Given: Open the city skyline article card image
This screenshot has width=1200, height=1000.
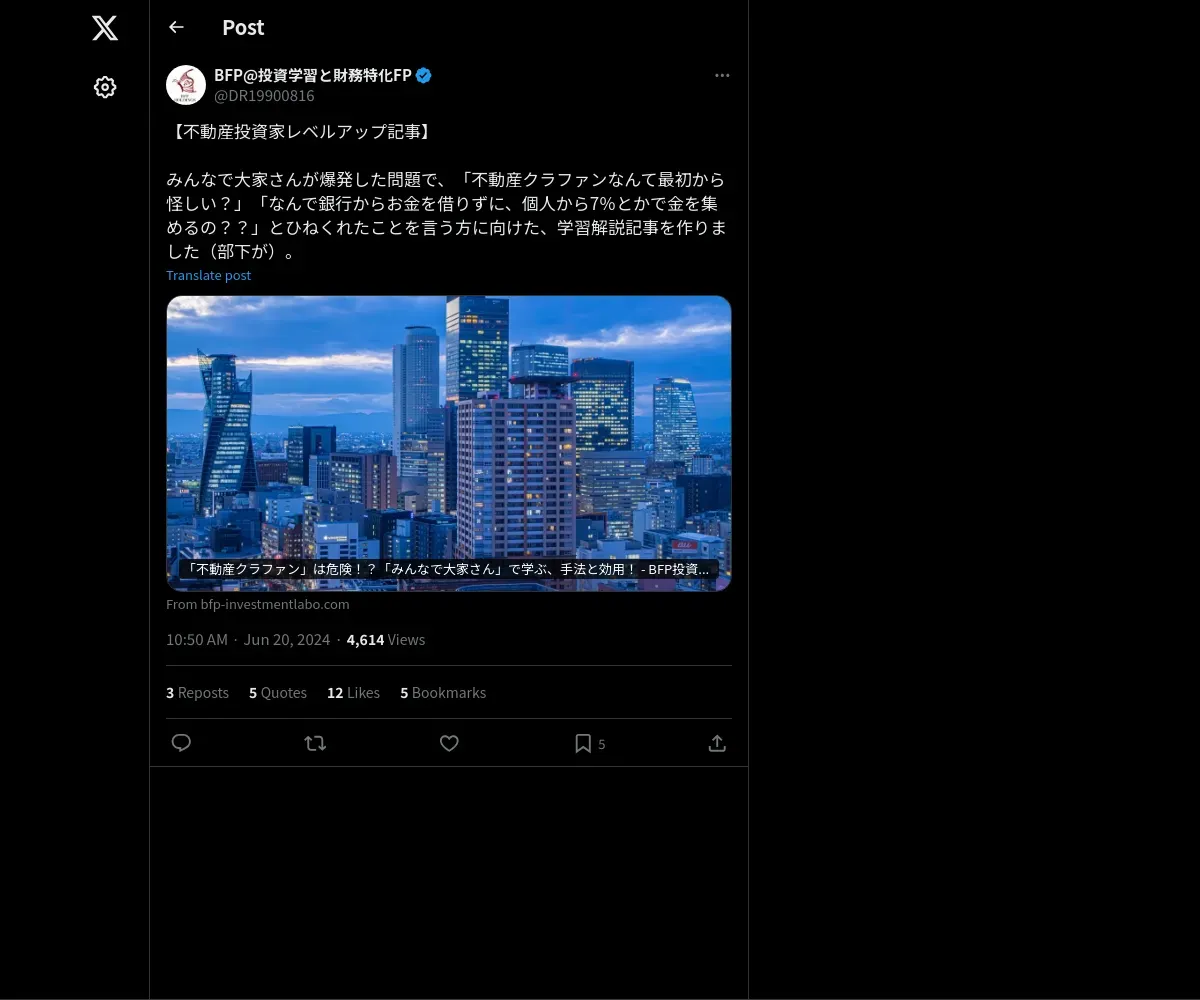Looking at the screenshot, I should point(449,443).
